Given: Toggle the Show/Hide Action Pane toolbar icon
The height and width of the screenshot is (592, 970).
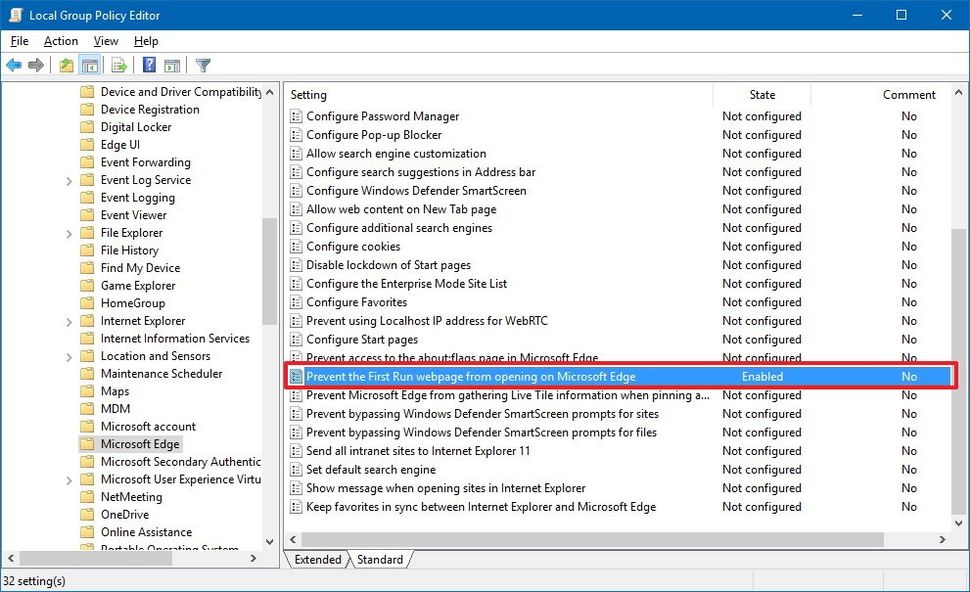Looking at the screenshot, I should [172, 65].
